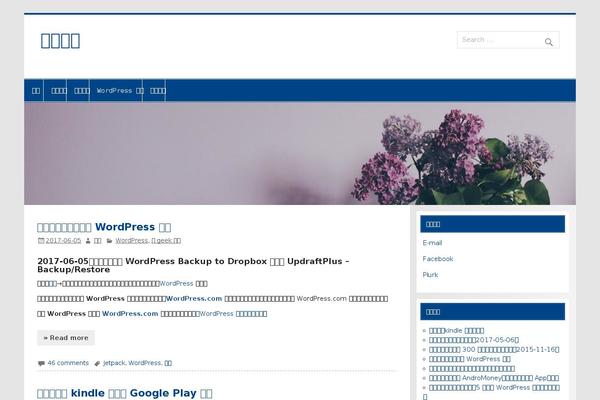The image size is (600, 400).
Task: Select the first navigation bar menu item
Action: [36, 91]
